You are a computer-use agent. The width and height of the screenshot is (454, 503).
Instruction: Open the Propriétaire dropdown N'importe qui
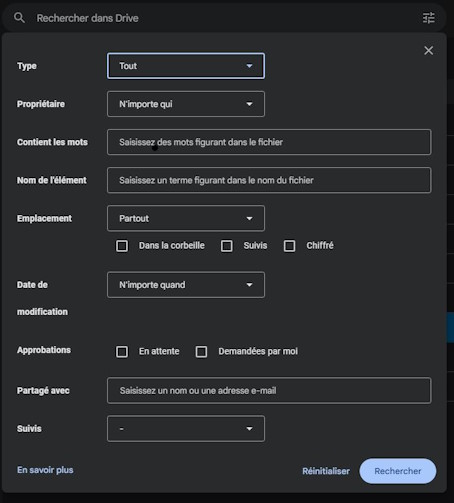coord(186,104)
